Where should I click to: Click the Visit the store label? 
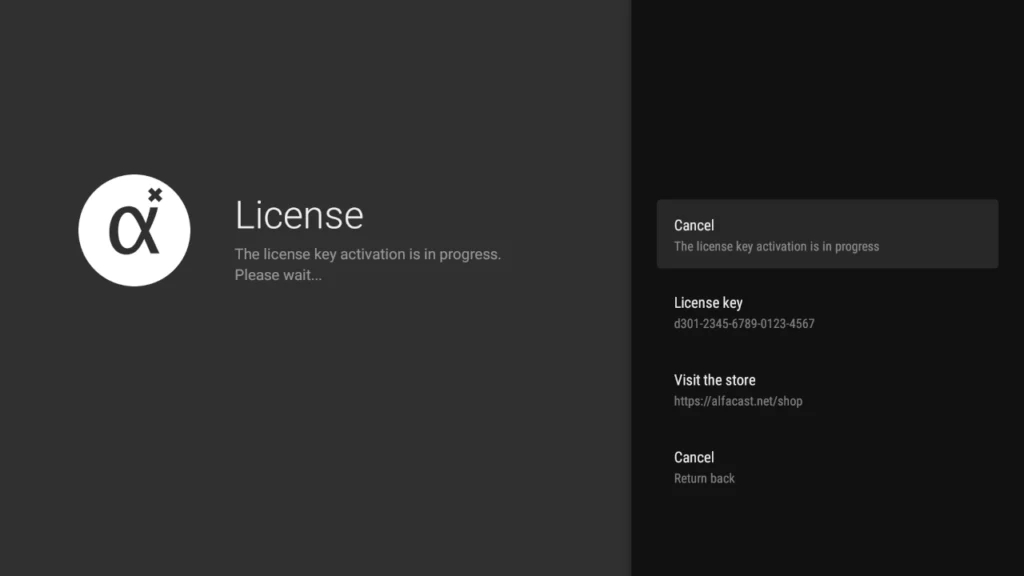pyautogui.click(x=714, y=380)
